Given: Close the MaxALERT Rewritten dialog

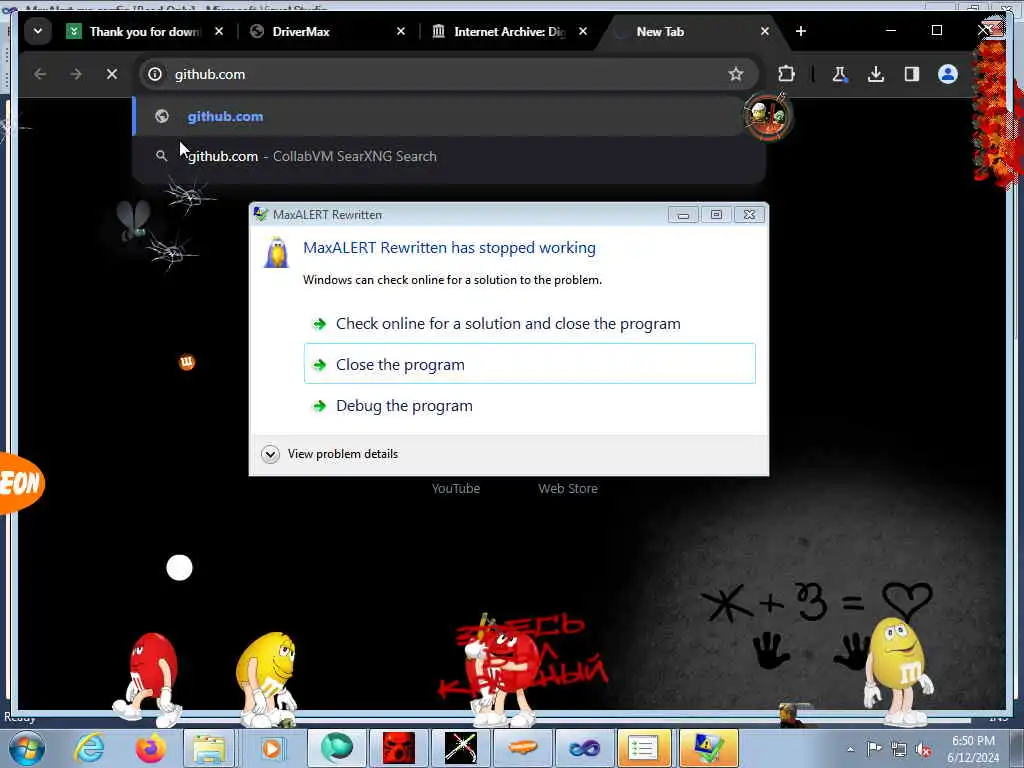Looking at the screenshot, I should [749, 215].
